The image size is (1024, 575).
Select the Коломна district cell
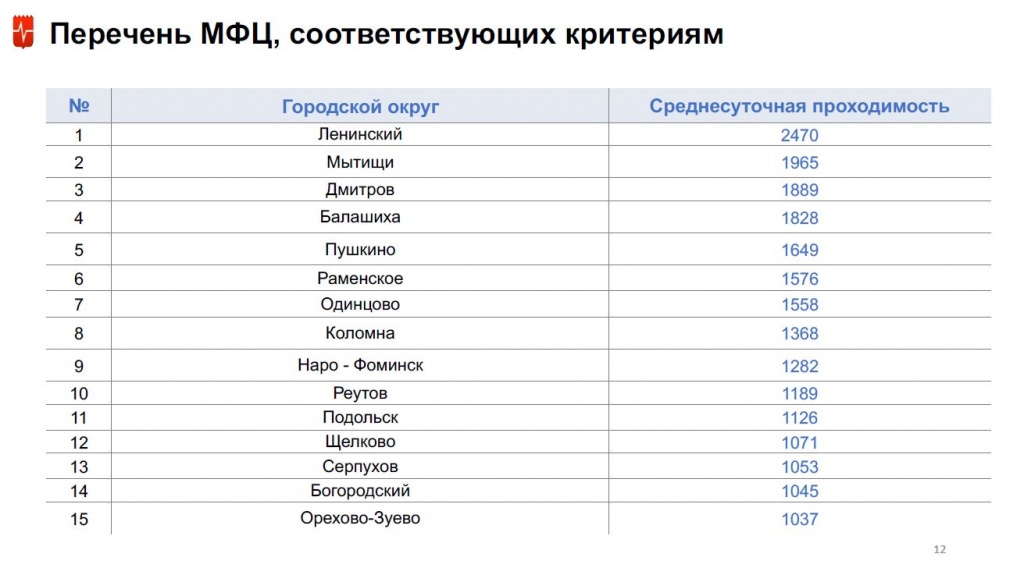tap(360, 333)
